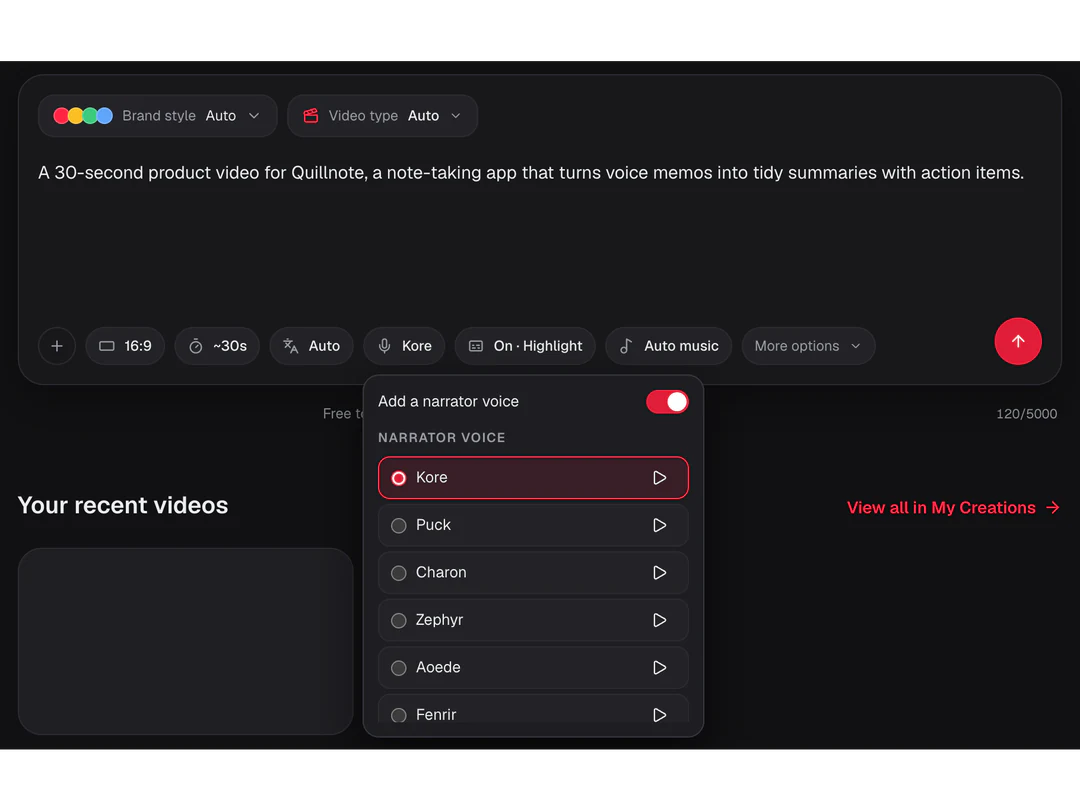Select Puck as narrator voice
The image size is (1080, 810).
(x=533, y=526)
